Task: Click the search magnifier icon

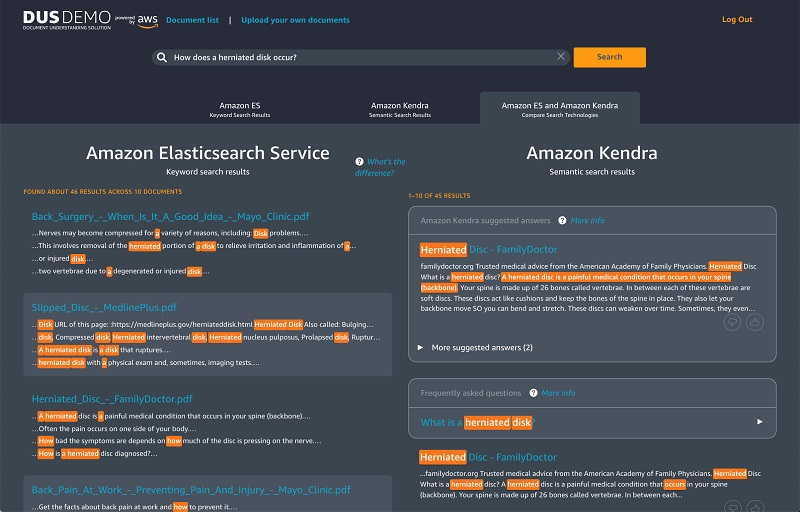Action: coord(162,57)
